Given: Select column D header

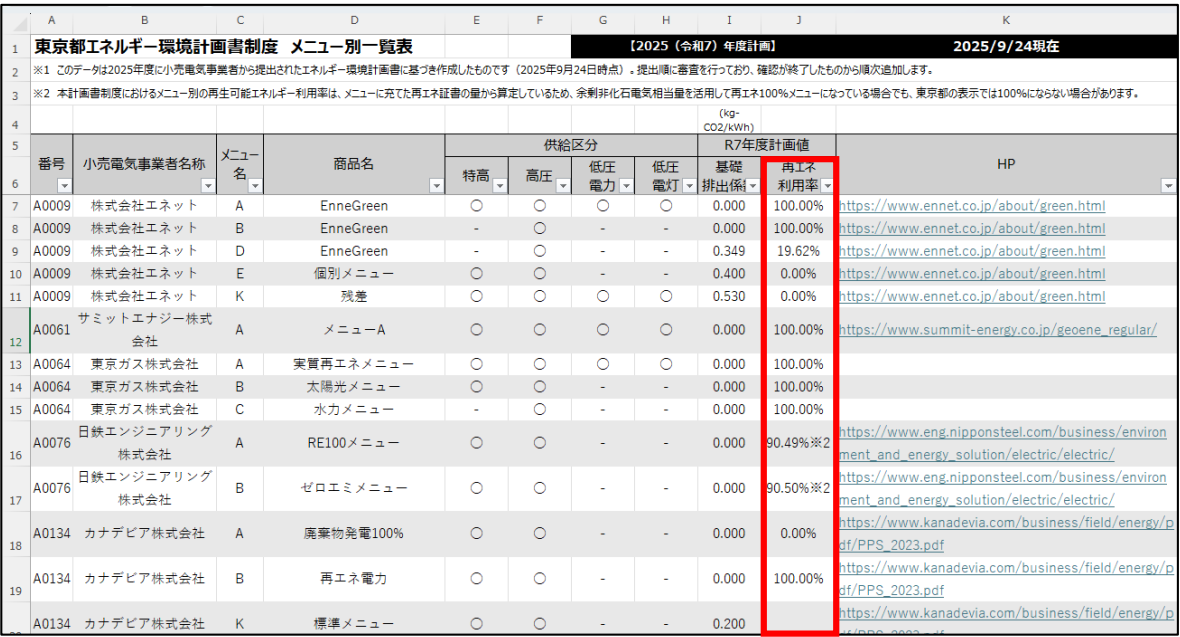Looking at the screenshot, I should tap(354, 19).
